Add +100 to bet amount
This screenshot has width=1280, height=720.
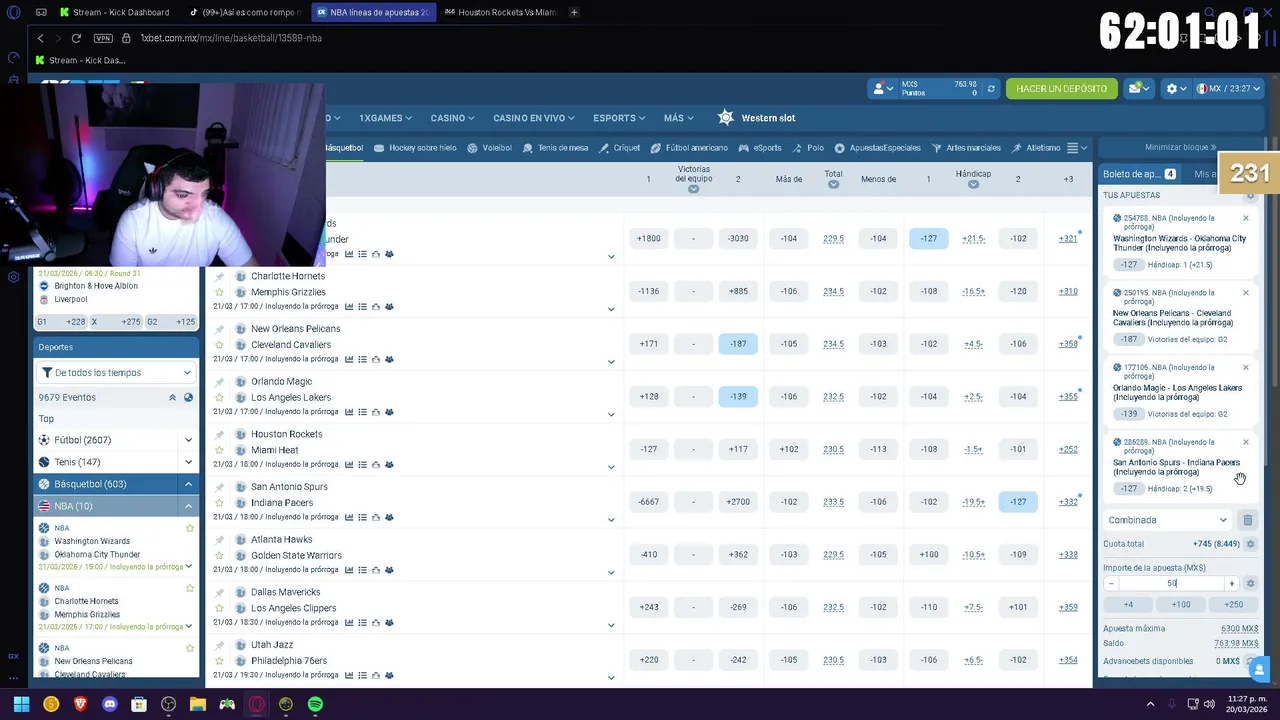(1181, 604)
